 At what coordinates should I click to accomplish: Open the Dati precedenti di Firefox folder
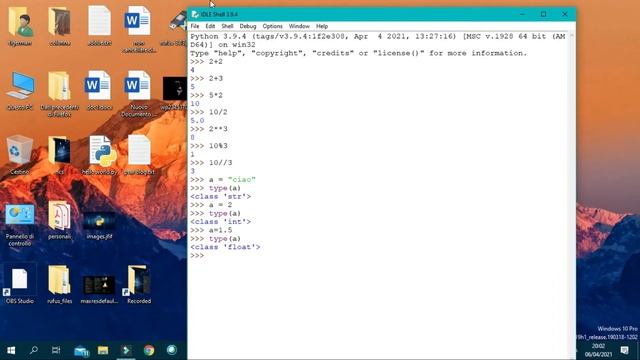(x=60, y=94)
